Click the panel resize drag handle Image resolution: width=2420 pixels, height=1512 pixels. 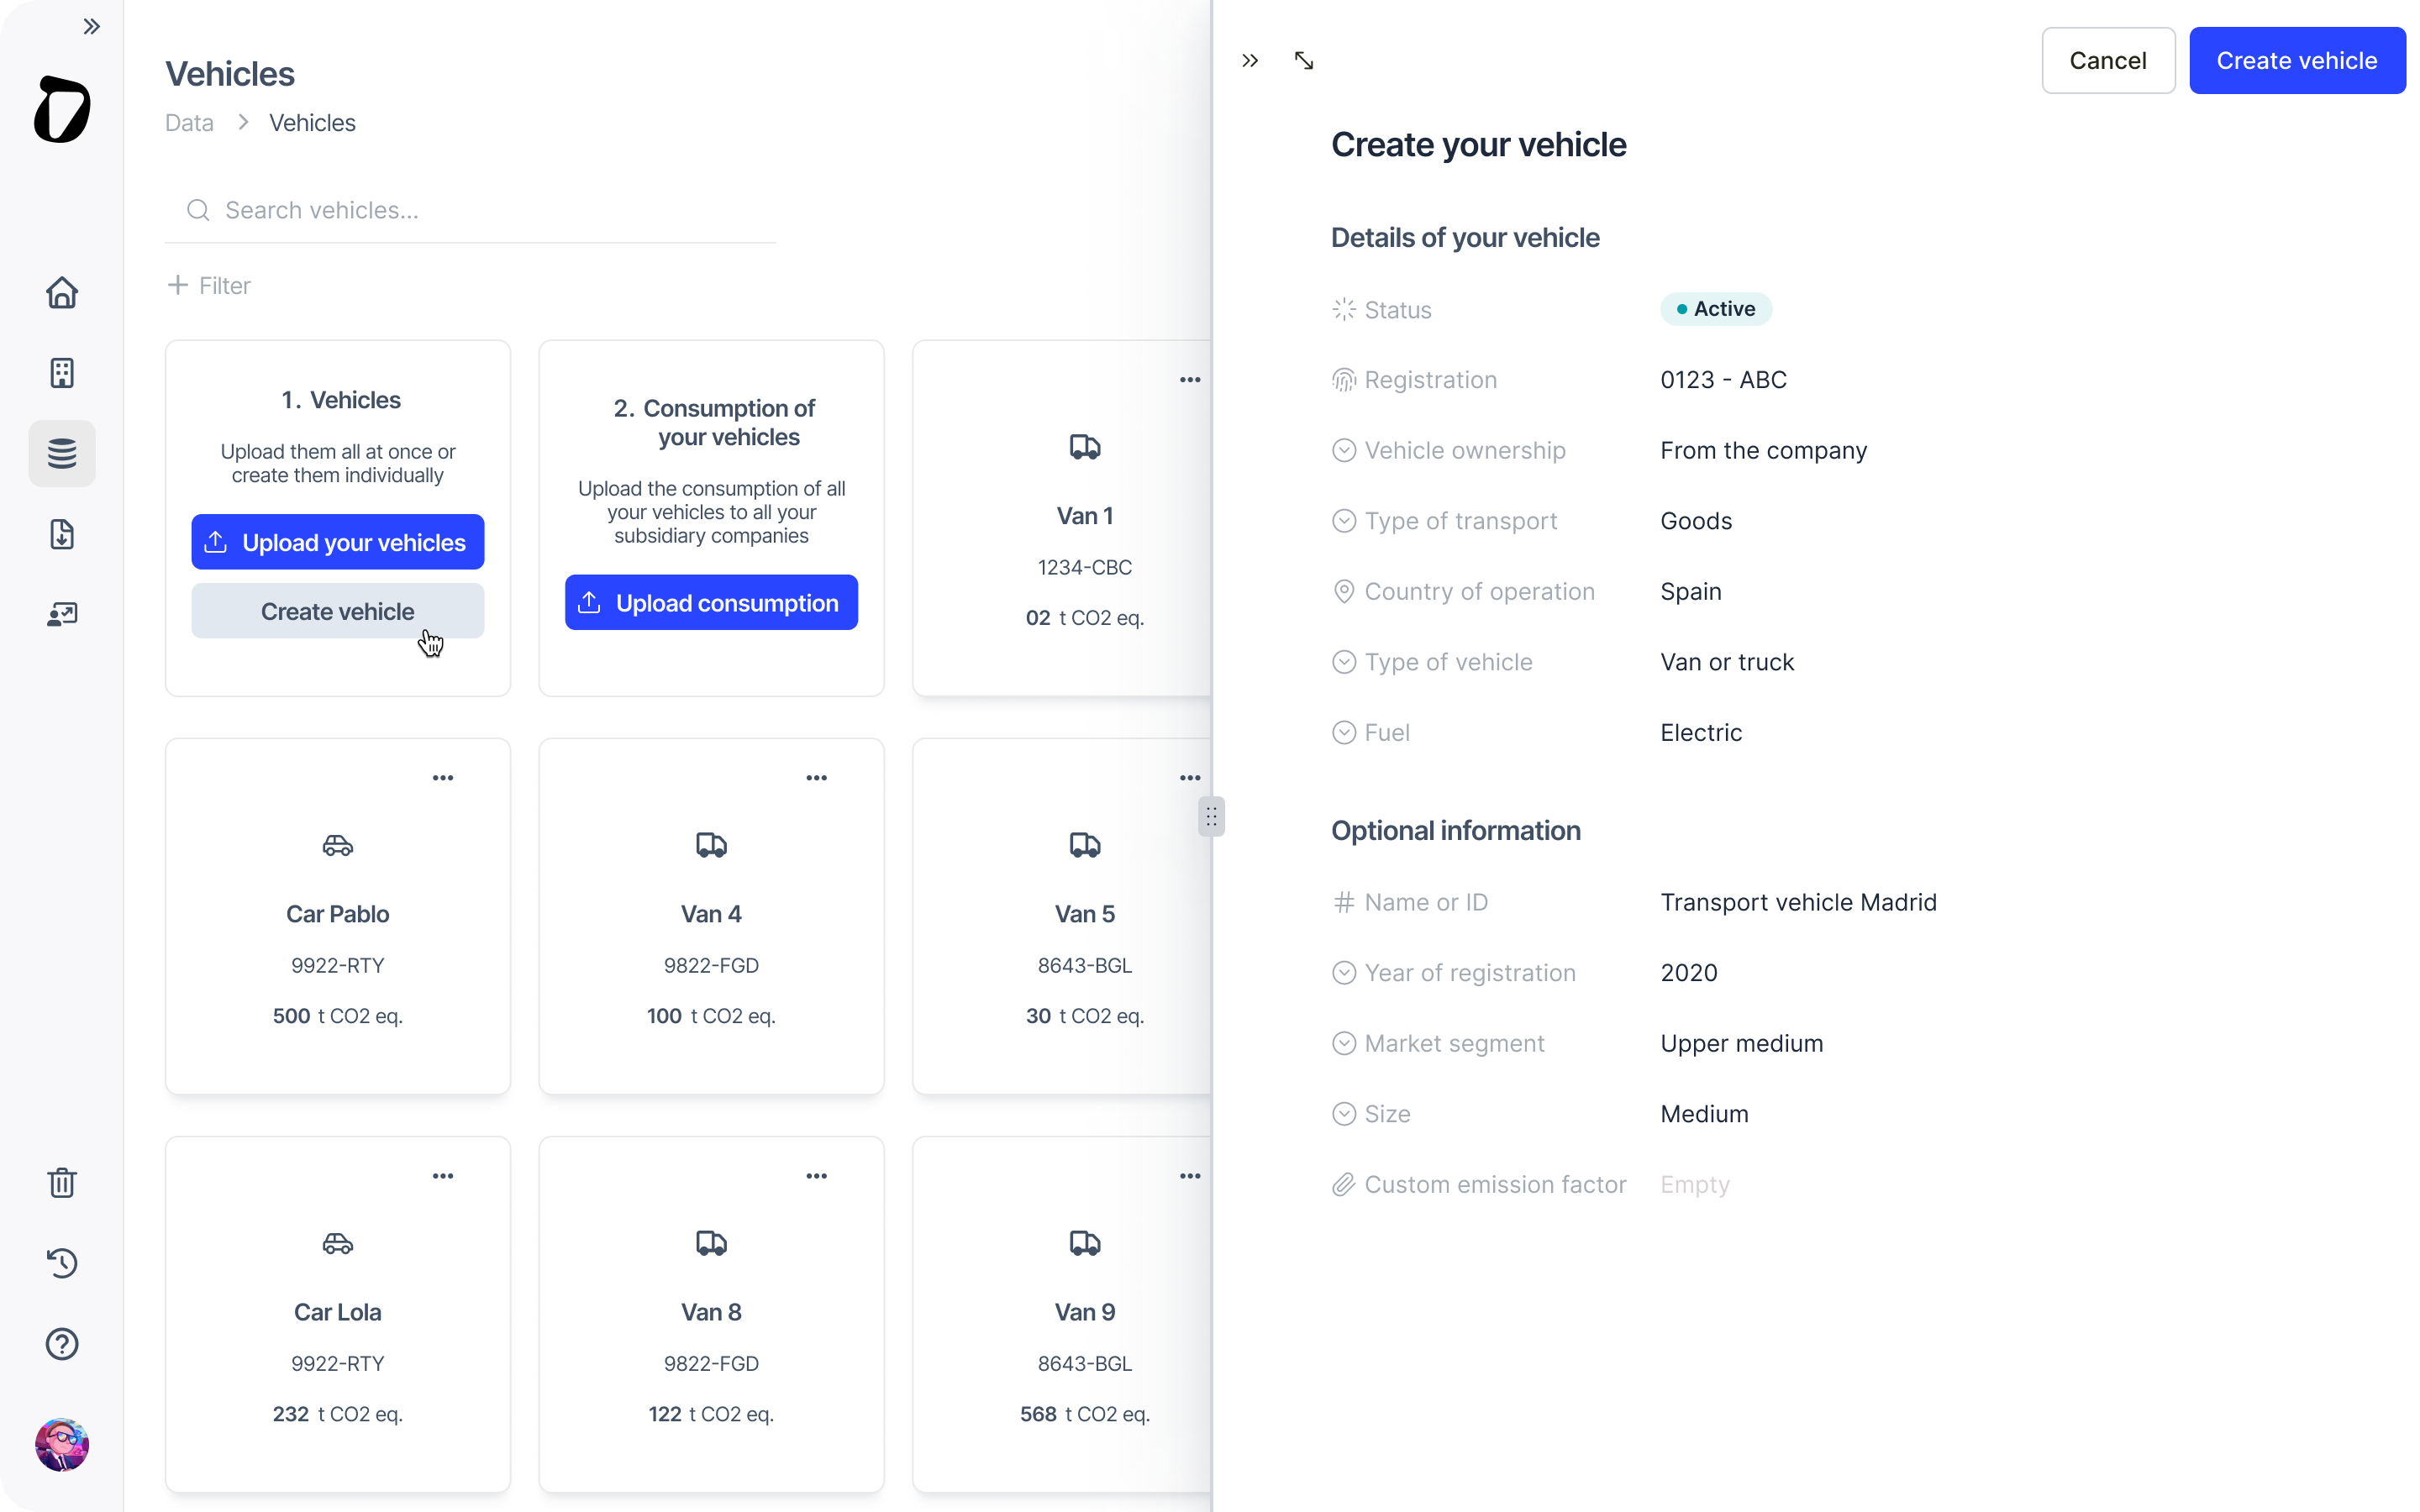1211,817
